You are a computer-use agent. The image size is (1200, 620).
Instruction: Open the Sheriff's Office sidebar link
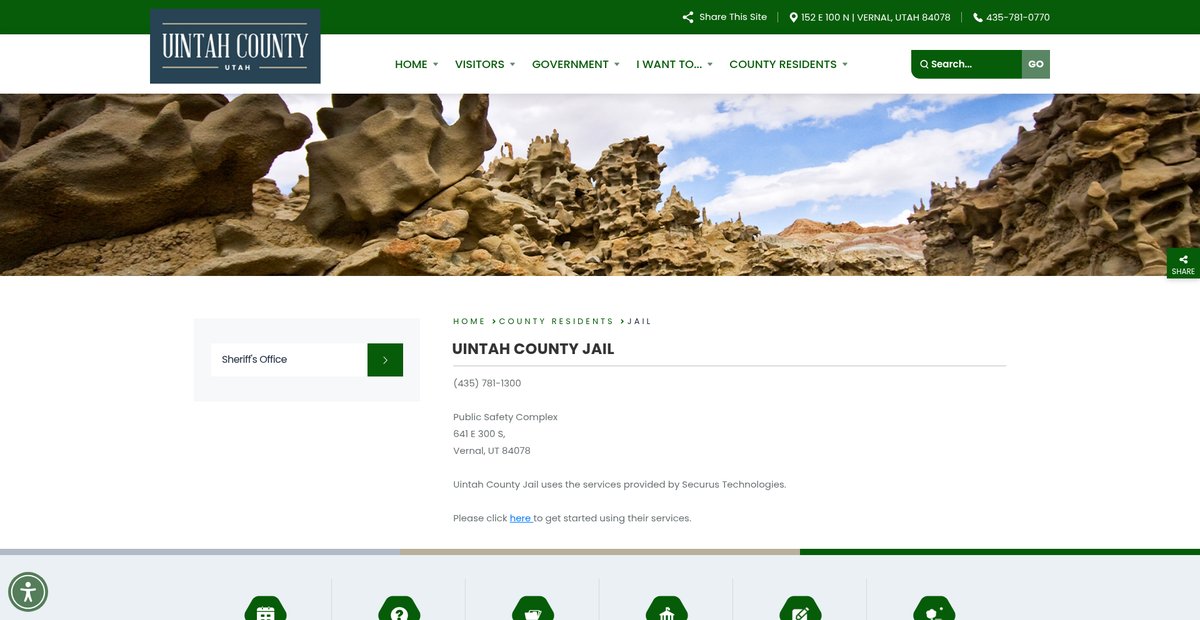point(289,360)
